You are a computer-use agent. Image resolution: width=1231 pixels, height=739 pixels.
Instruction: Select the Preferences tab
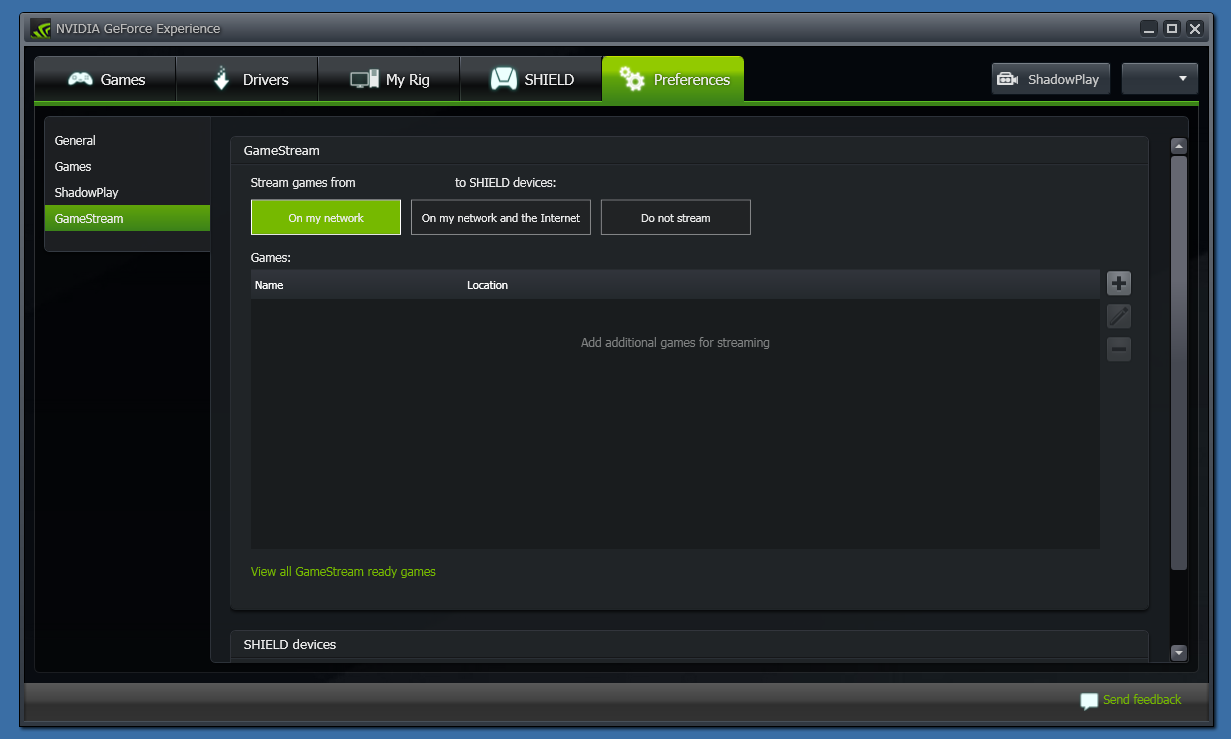[x=673, y=79]
